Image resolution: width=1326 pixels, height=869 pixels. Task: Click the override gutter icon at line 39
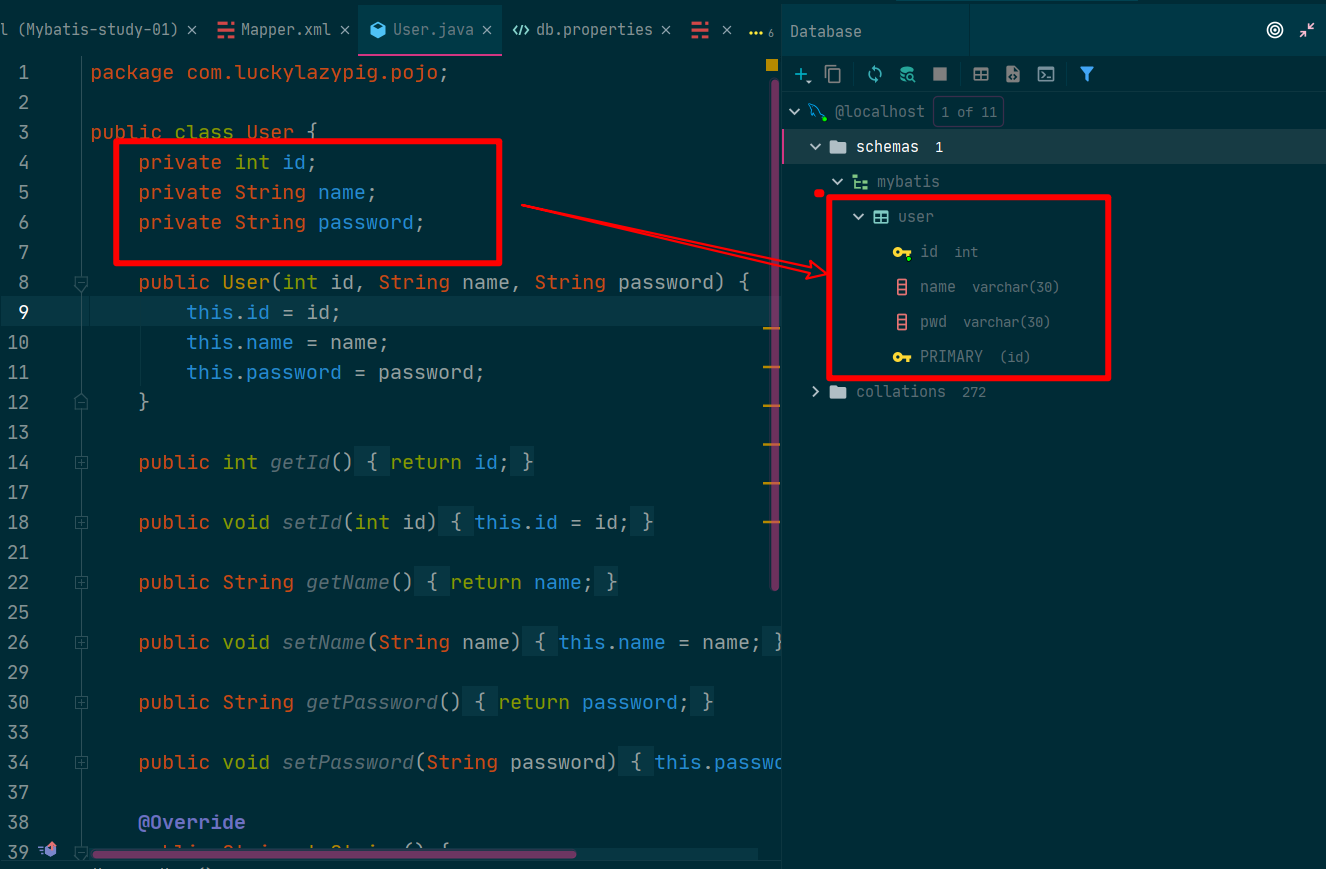[x=48, y=850]
